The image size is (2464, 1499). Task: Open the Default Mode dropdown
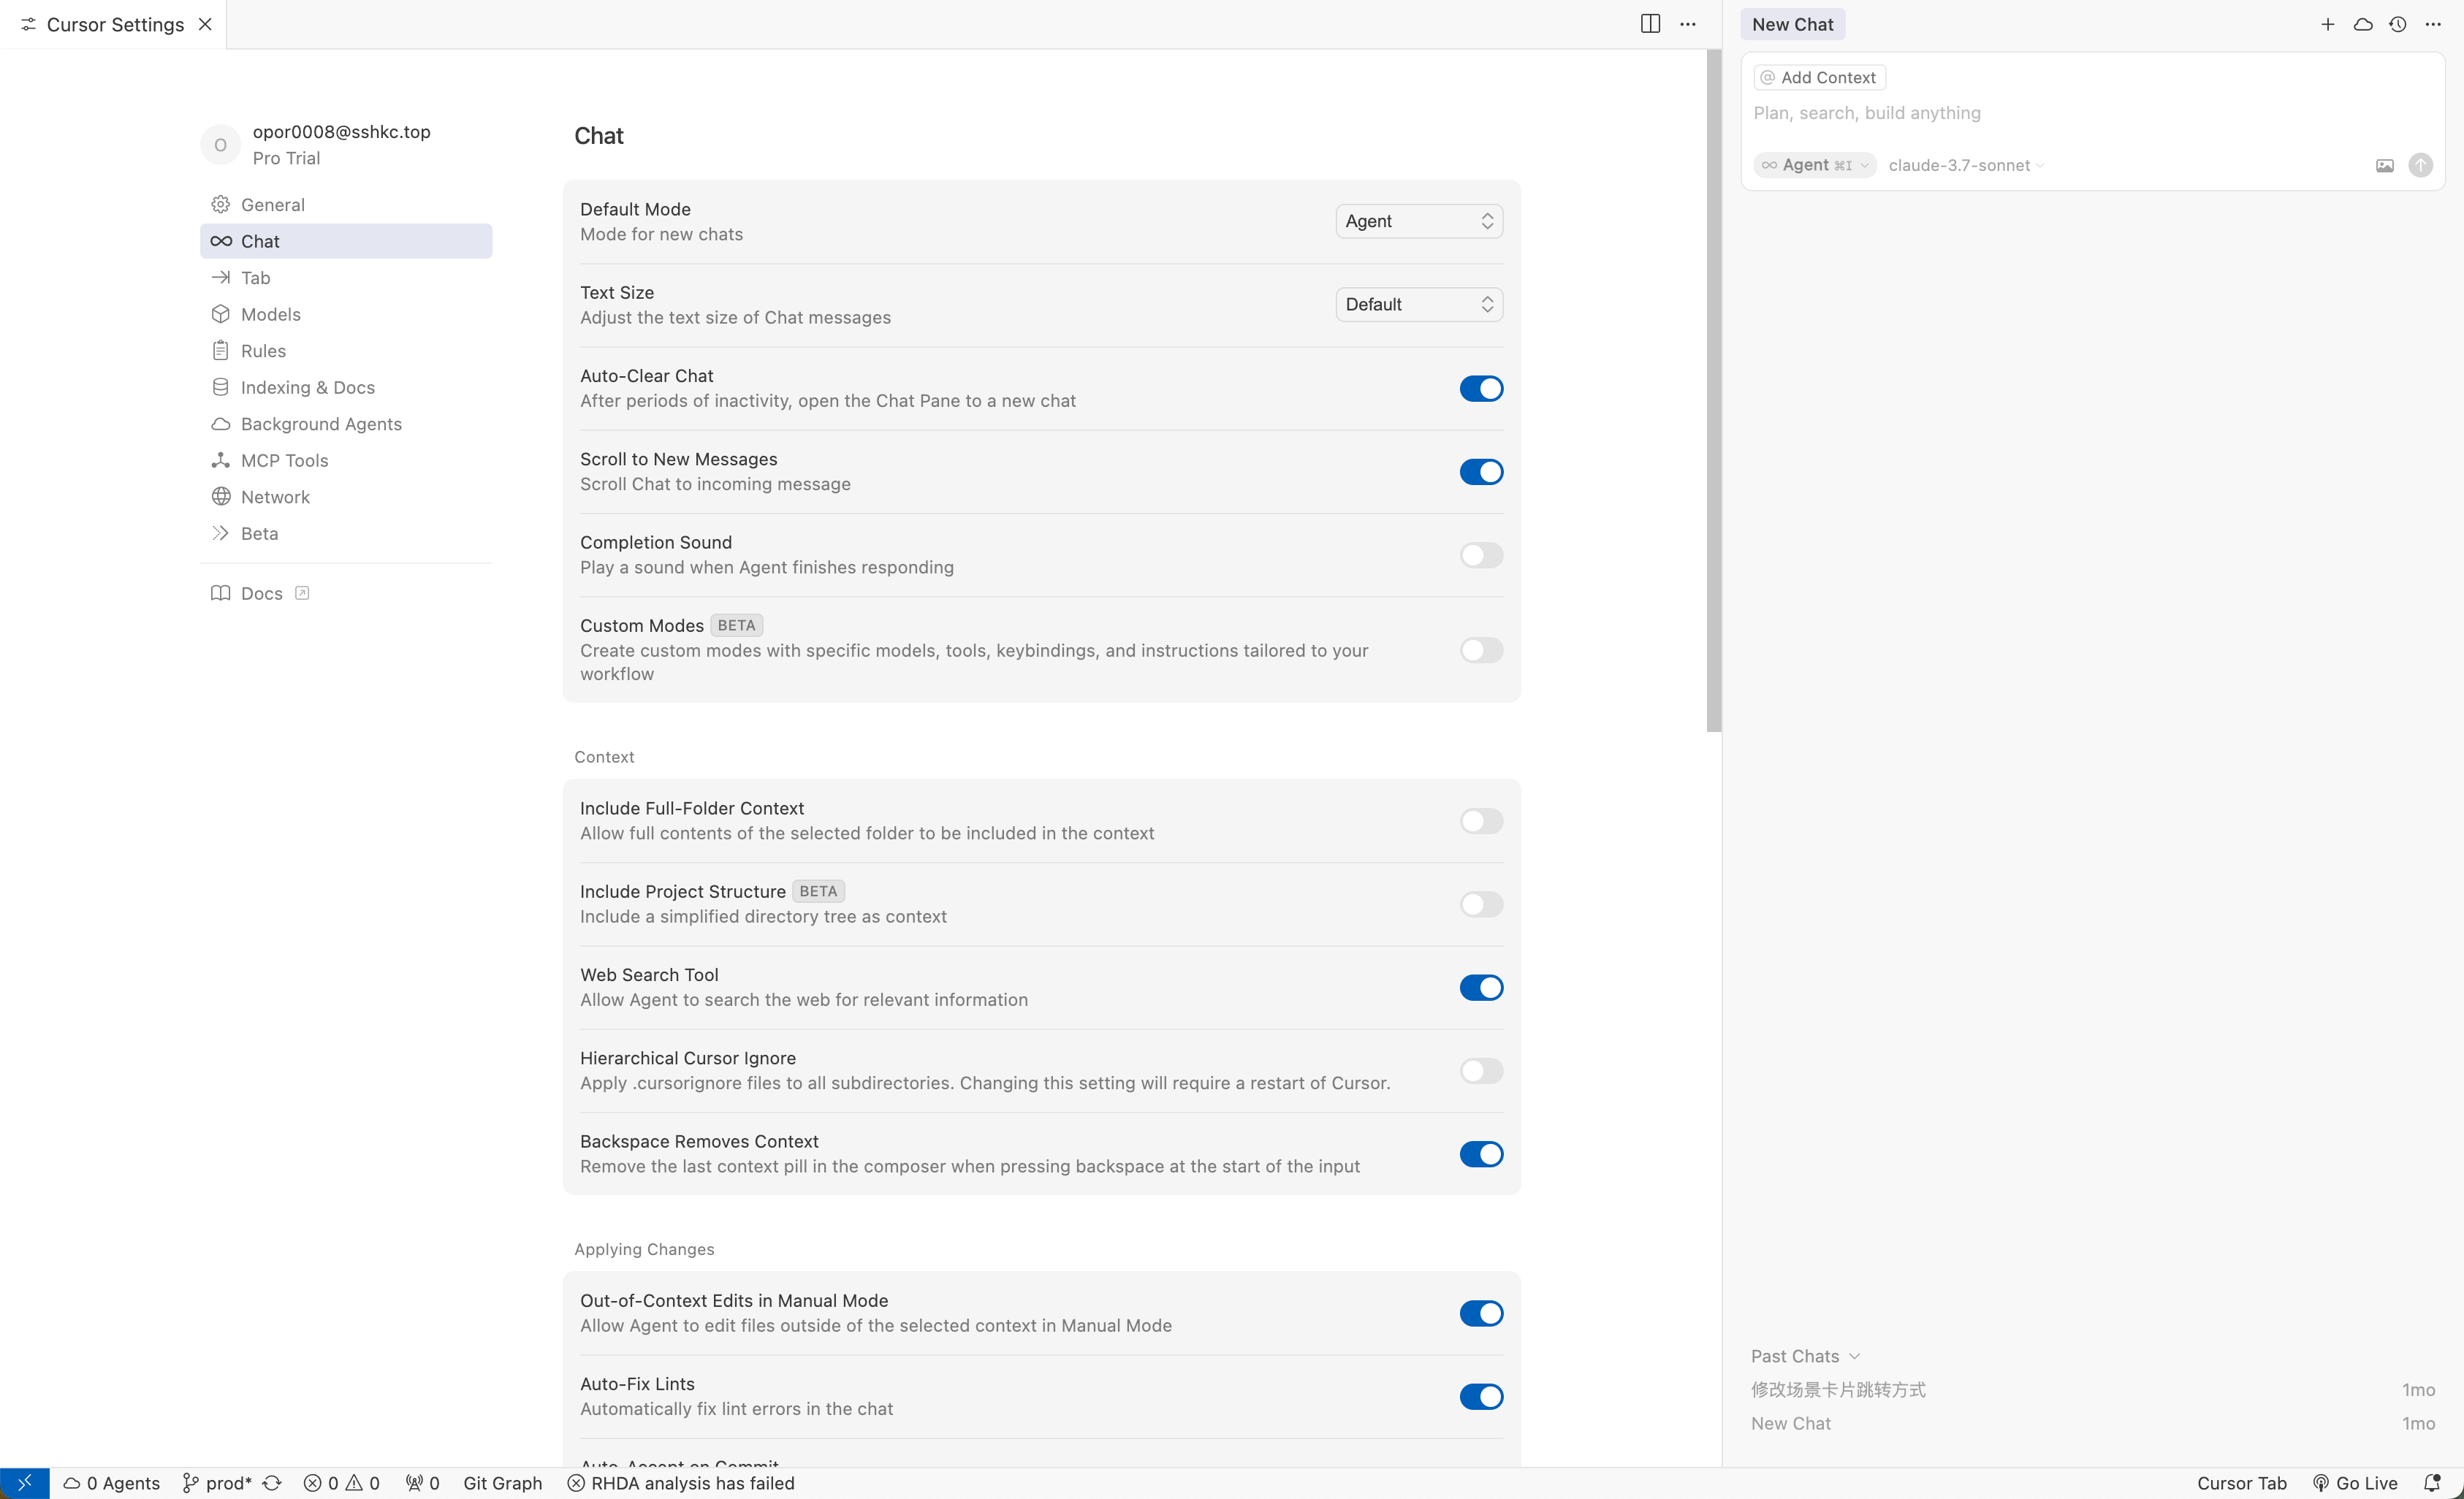pos(1418,221)
